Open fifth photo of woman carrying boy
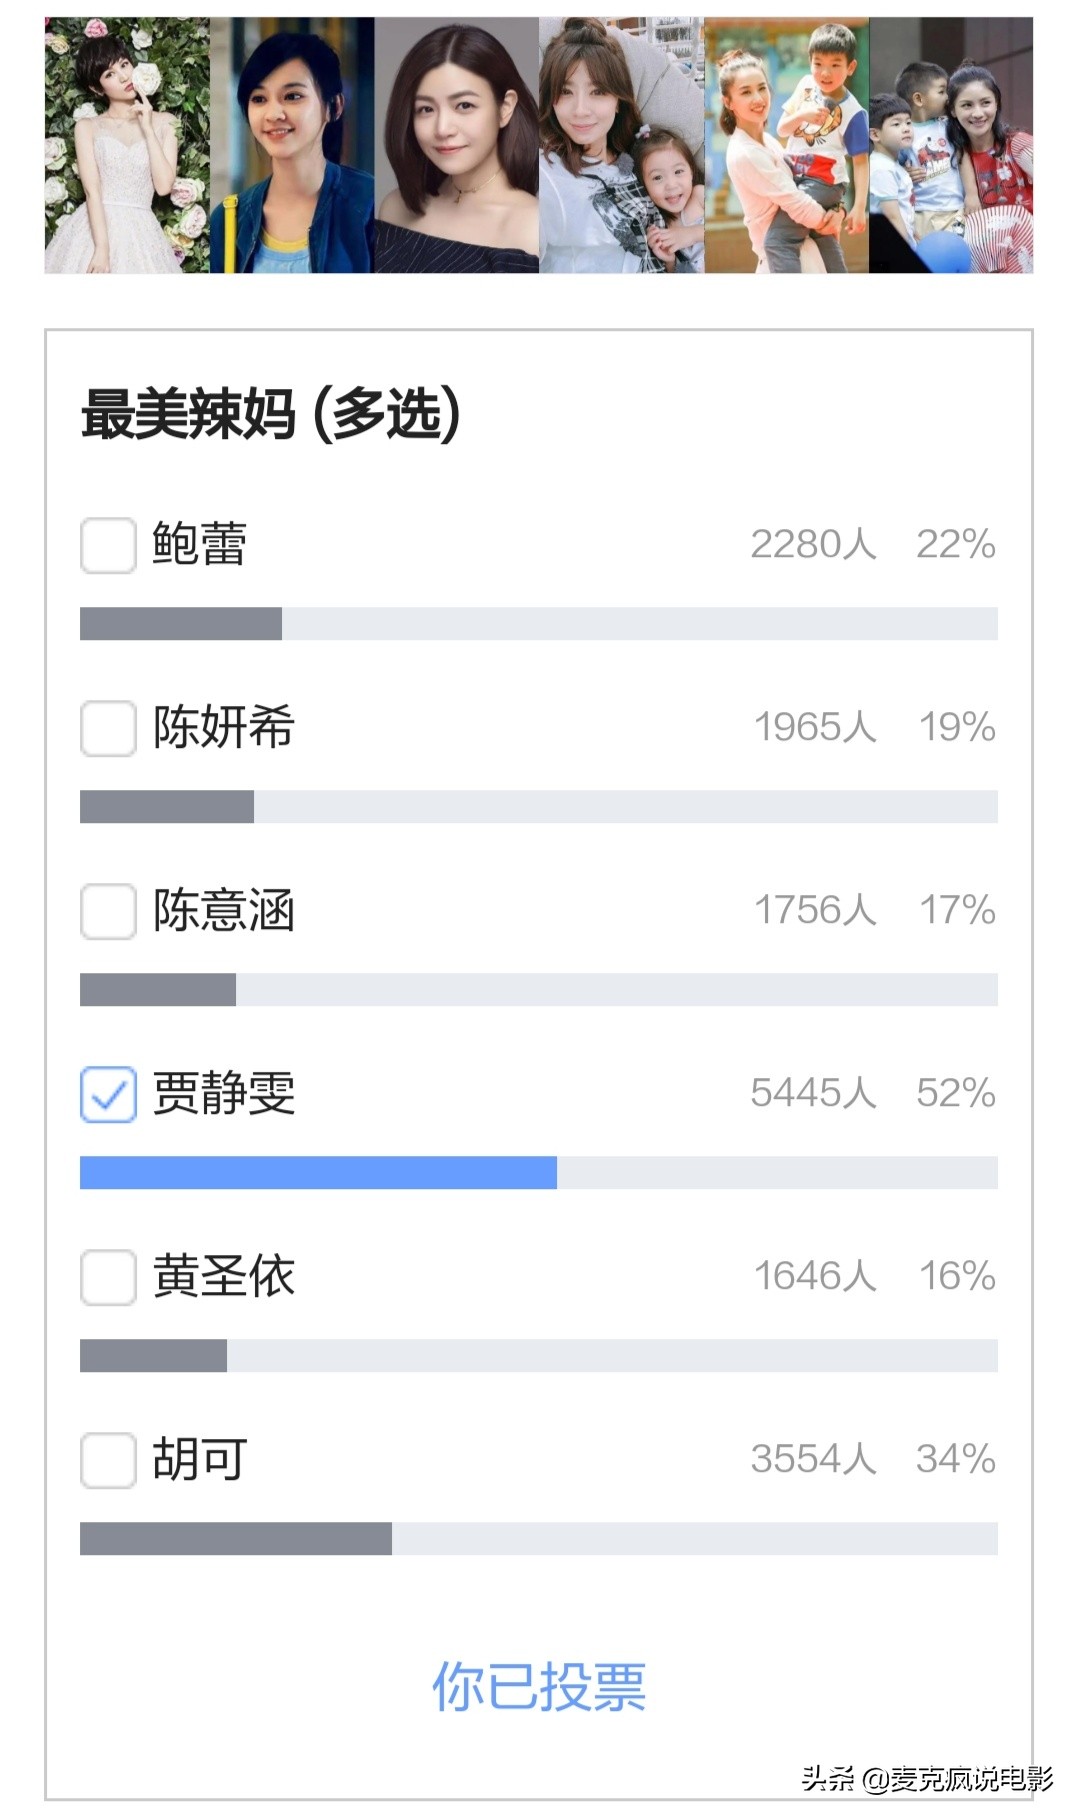This screenshot has width=1078, height=1817. 786,145
